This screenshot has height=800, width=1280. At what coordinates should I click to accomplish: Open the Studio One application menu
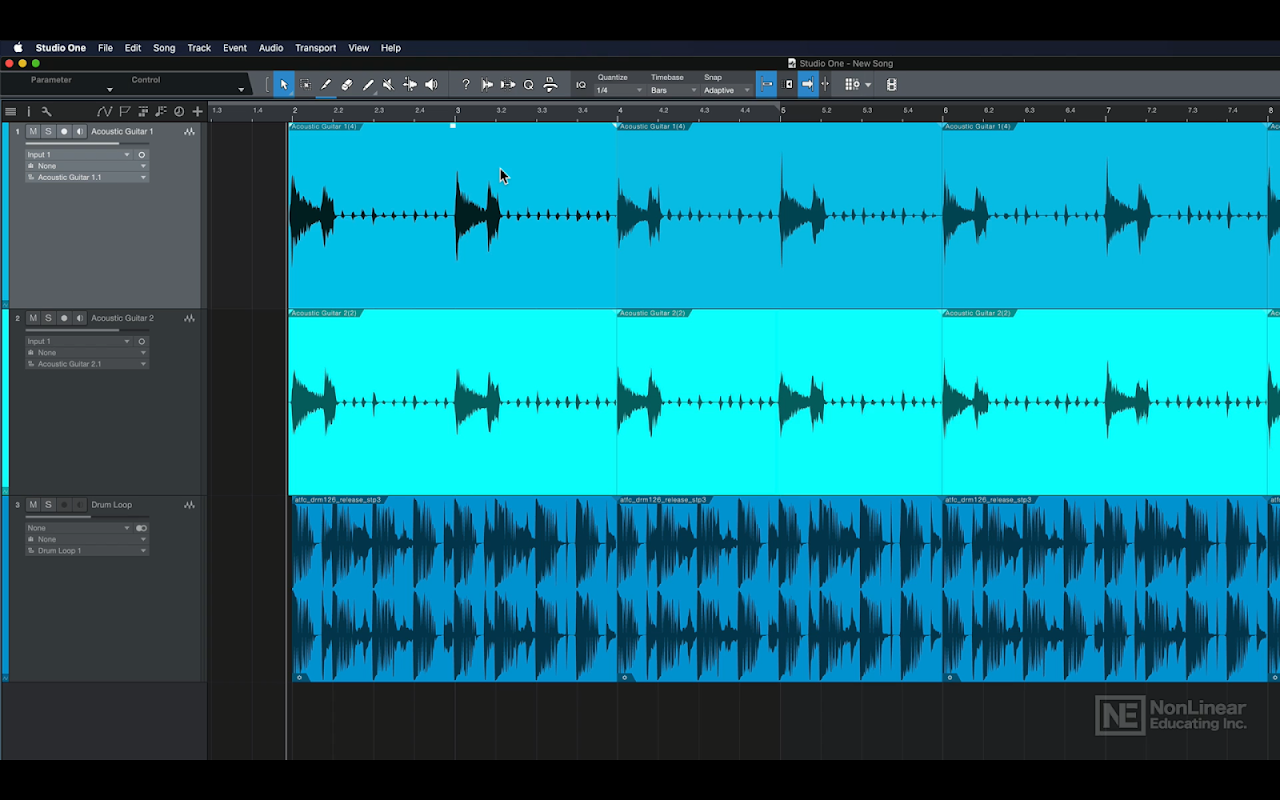pyautogui.click(x=61, y=48)
